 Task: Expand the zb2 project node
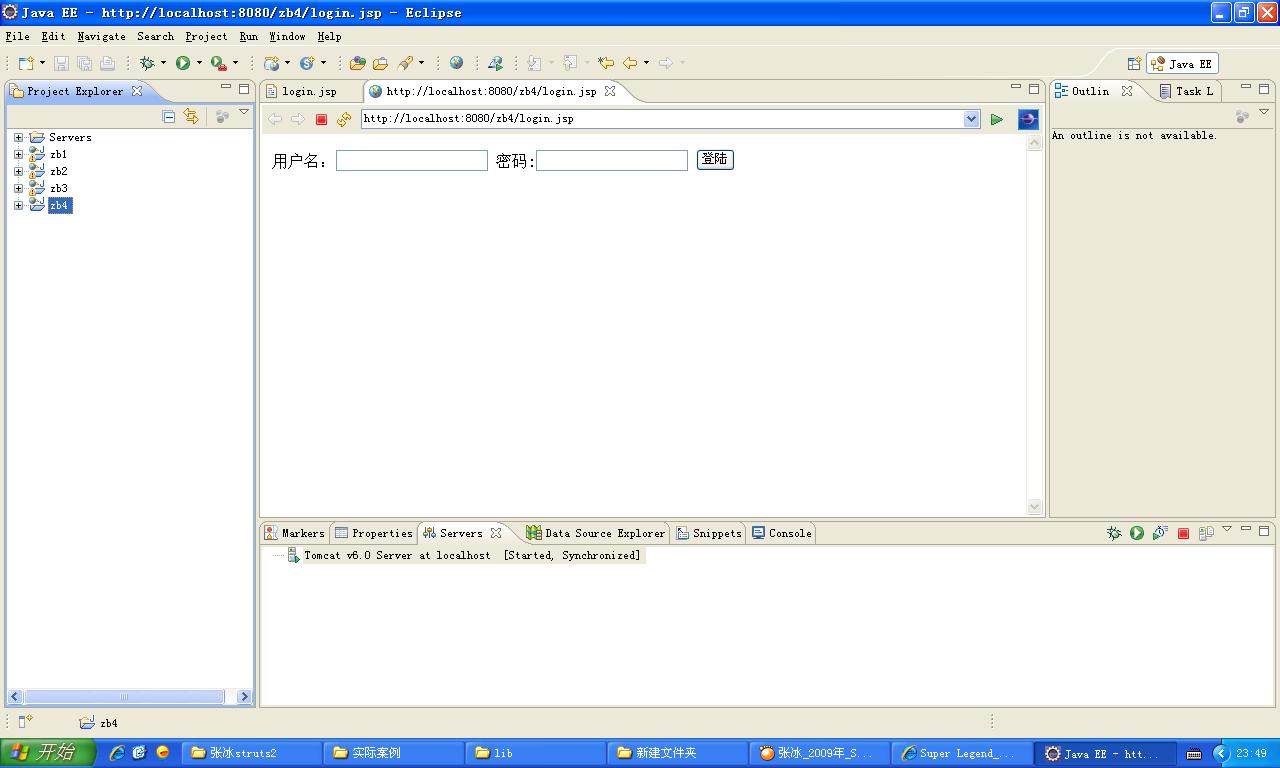click(18, 171)
